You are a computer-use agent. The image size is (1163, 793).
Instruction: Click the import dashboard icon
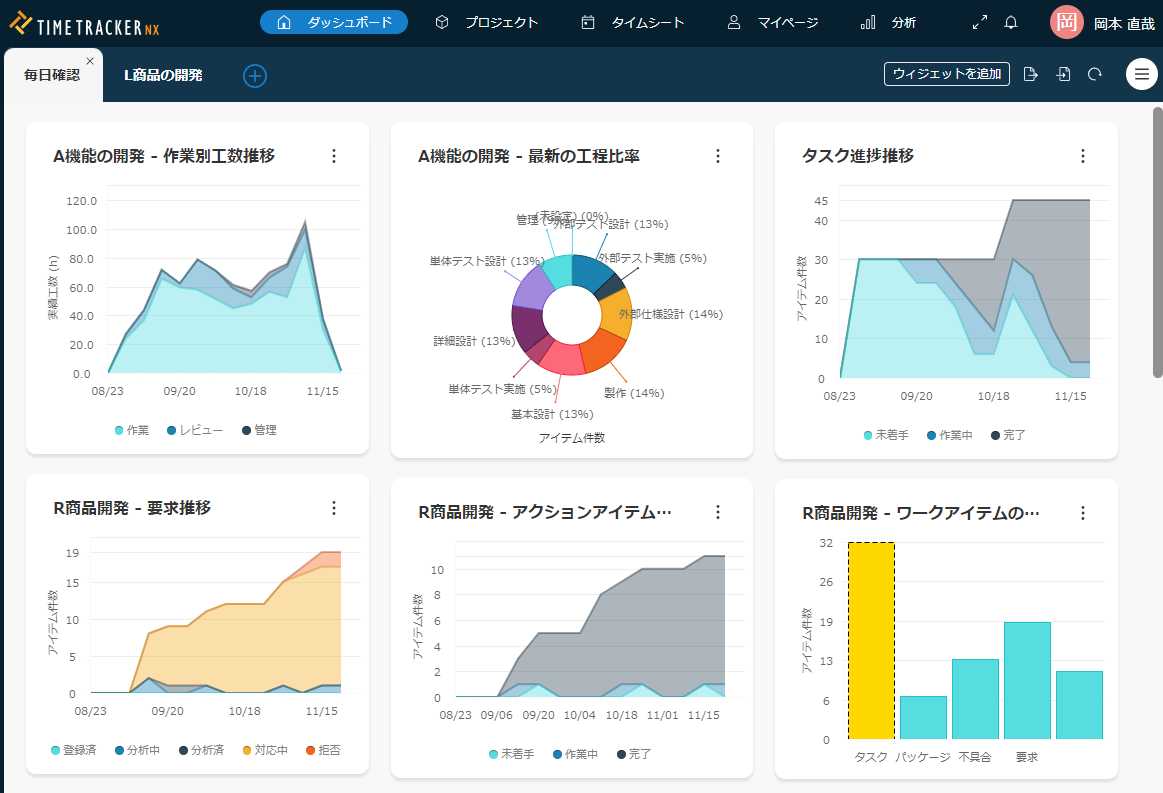[x=1064, y=74]
